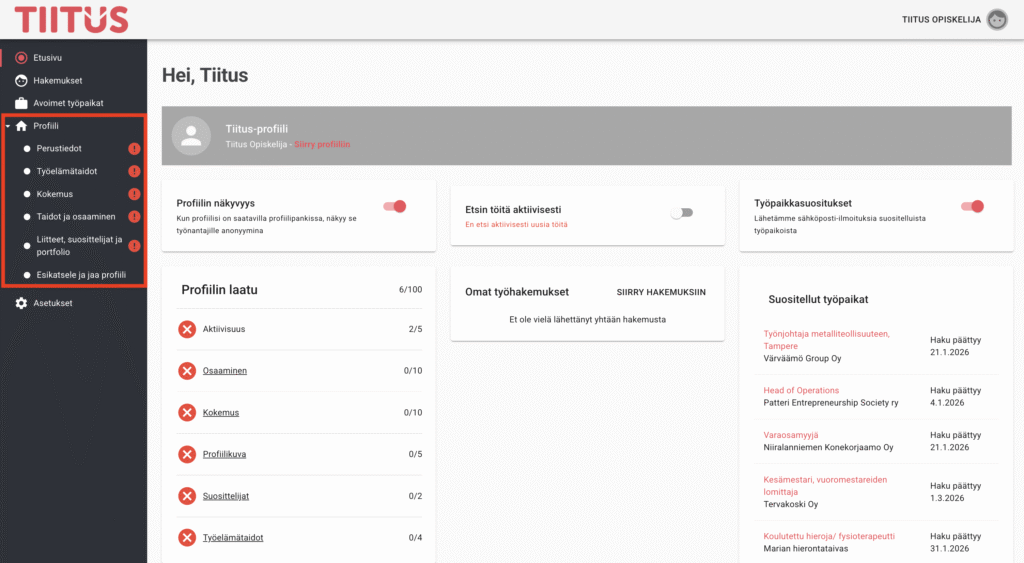Enable the Etsin töitä aktiivisesti switch
The width and height of the screenshot is (1024, 563).
point(682,213)
